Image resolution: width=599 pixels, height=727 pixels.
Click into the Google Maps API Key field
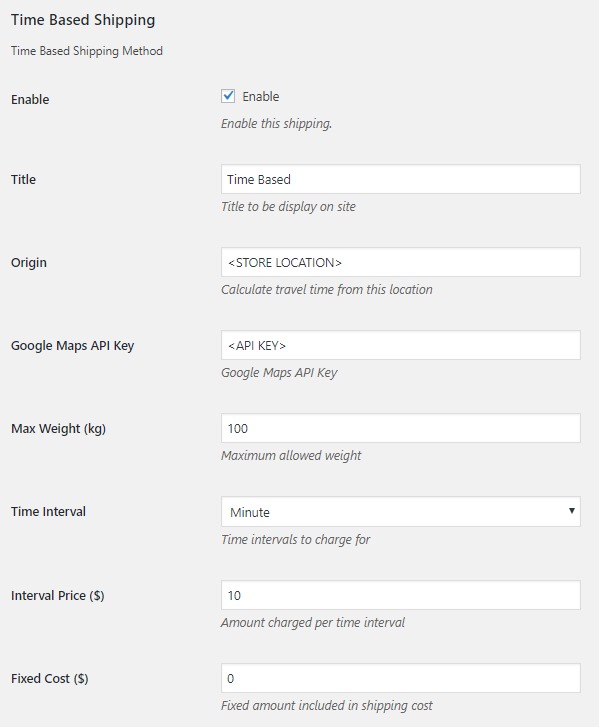pyautogui.click(x=401, y=345)
